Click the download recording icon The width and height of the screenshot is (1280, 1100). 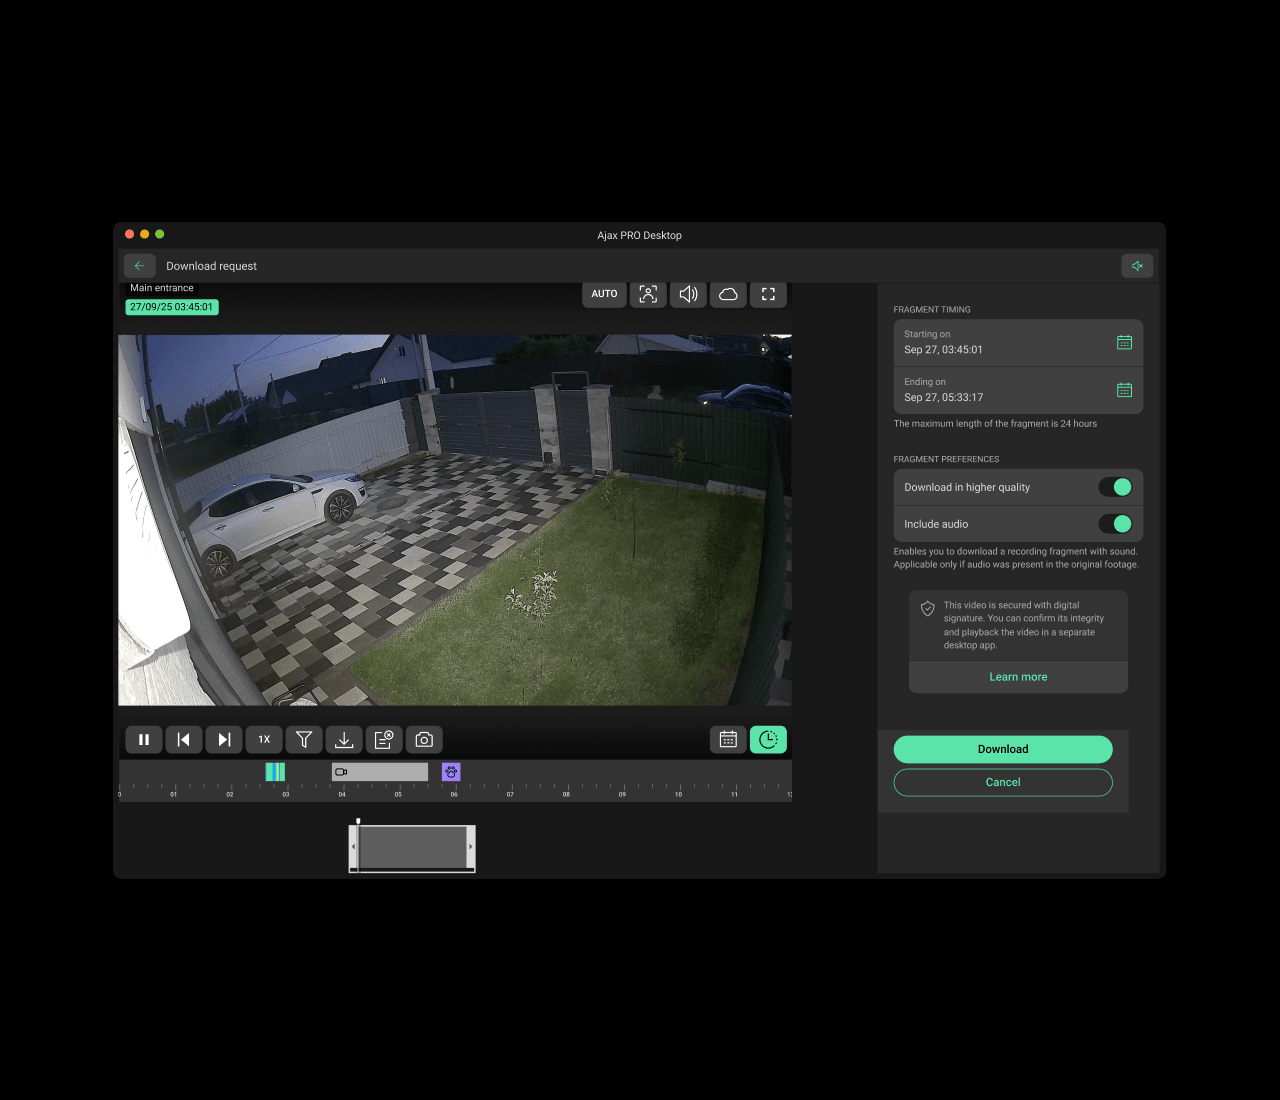344,739
